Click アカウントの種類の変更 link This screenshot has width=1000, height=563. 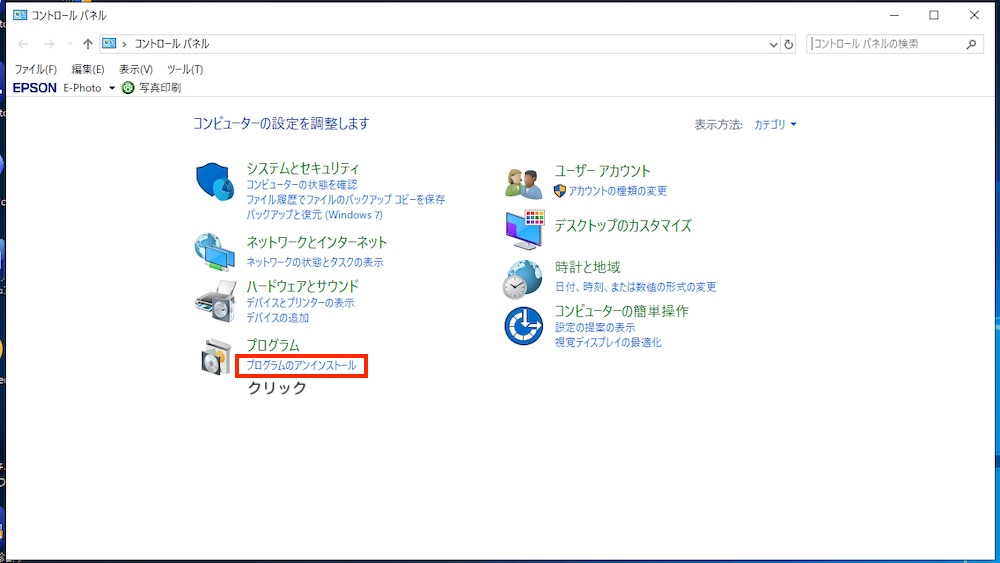point(617,191)
